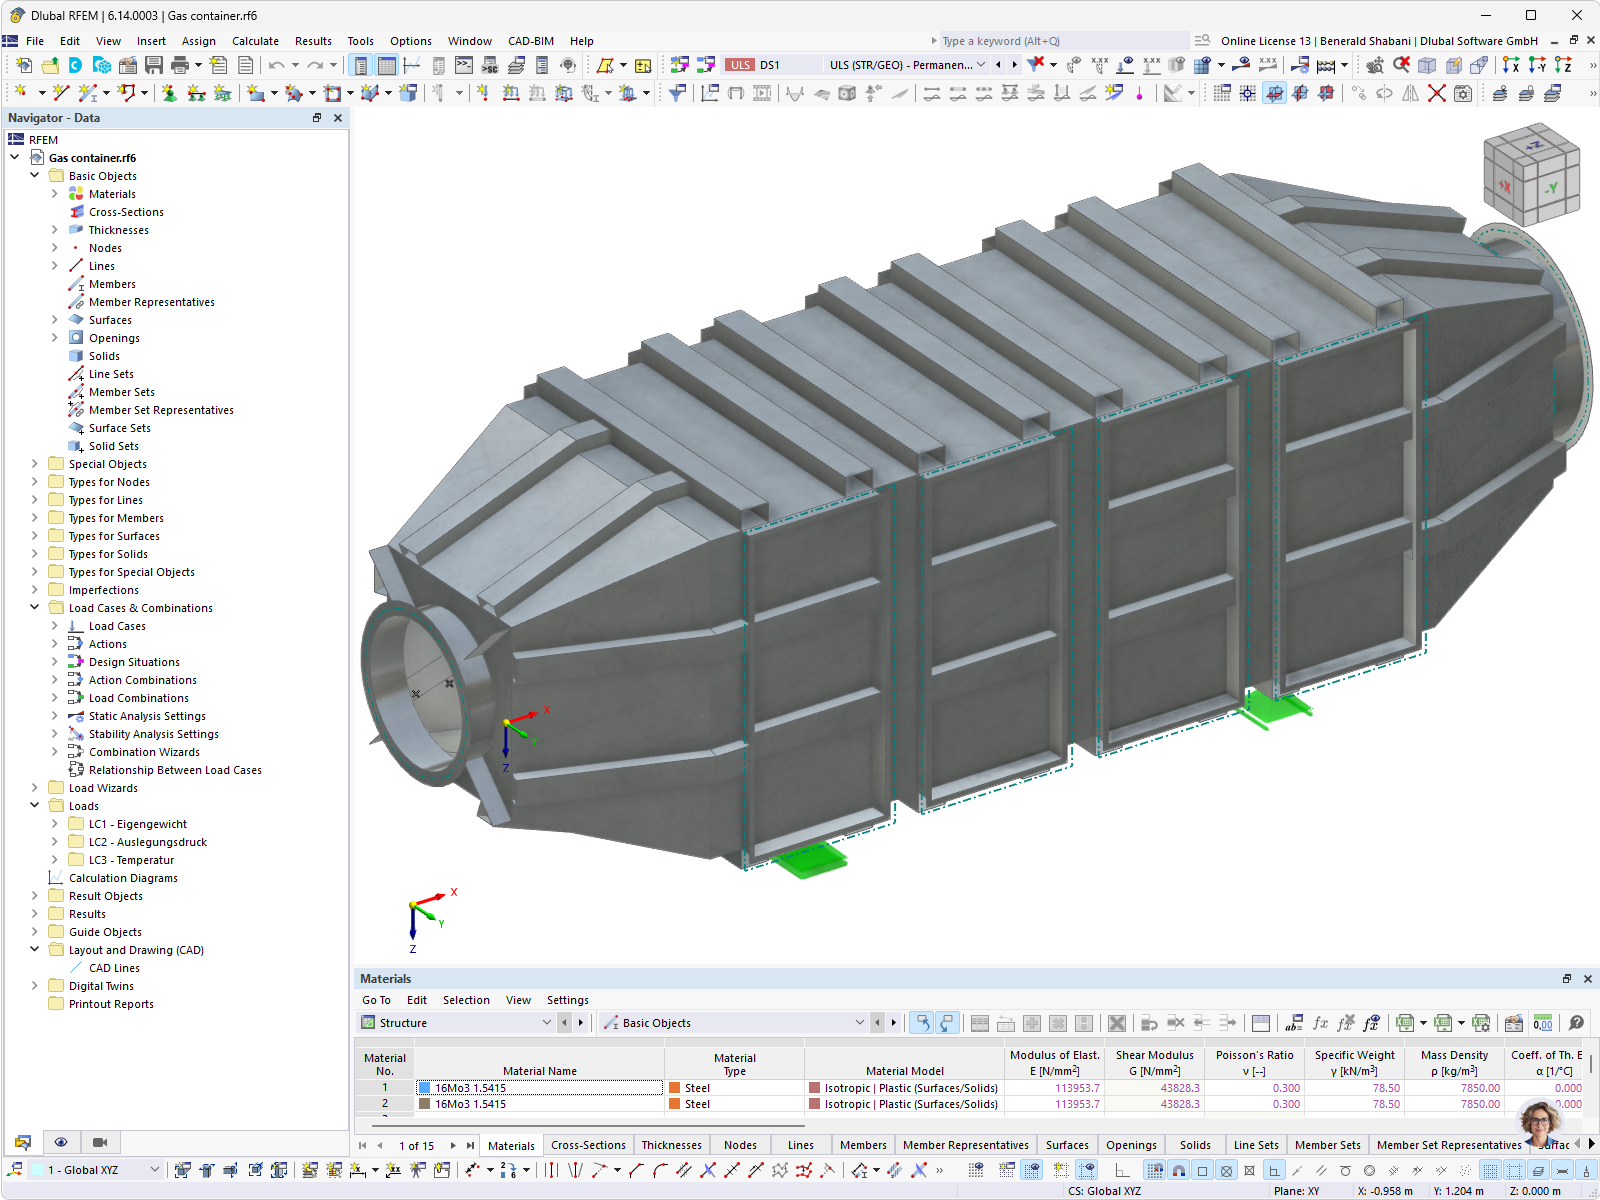
Task: Click the New Model toolbar icon
Action: (x=23, y=64)
